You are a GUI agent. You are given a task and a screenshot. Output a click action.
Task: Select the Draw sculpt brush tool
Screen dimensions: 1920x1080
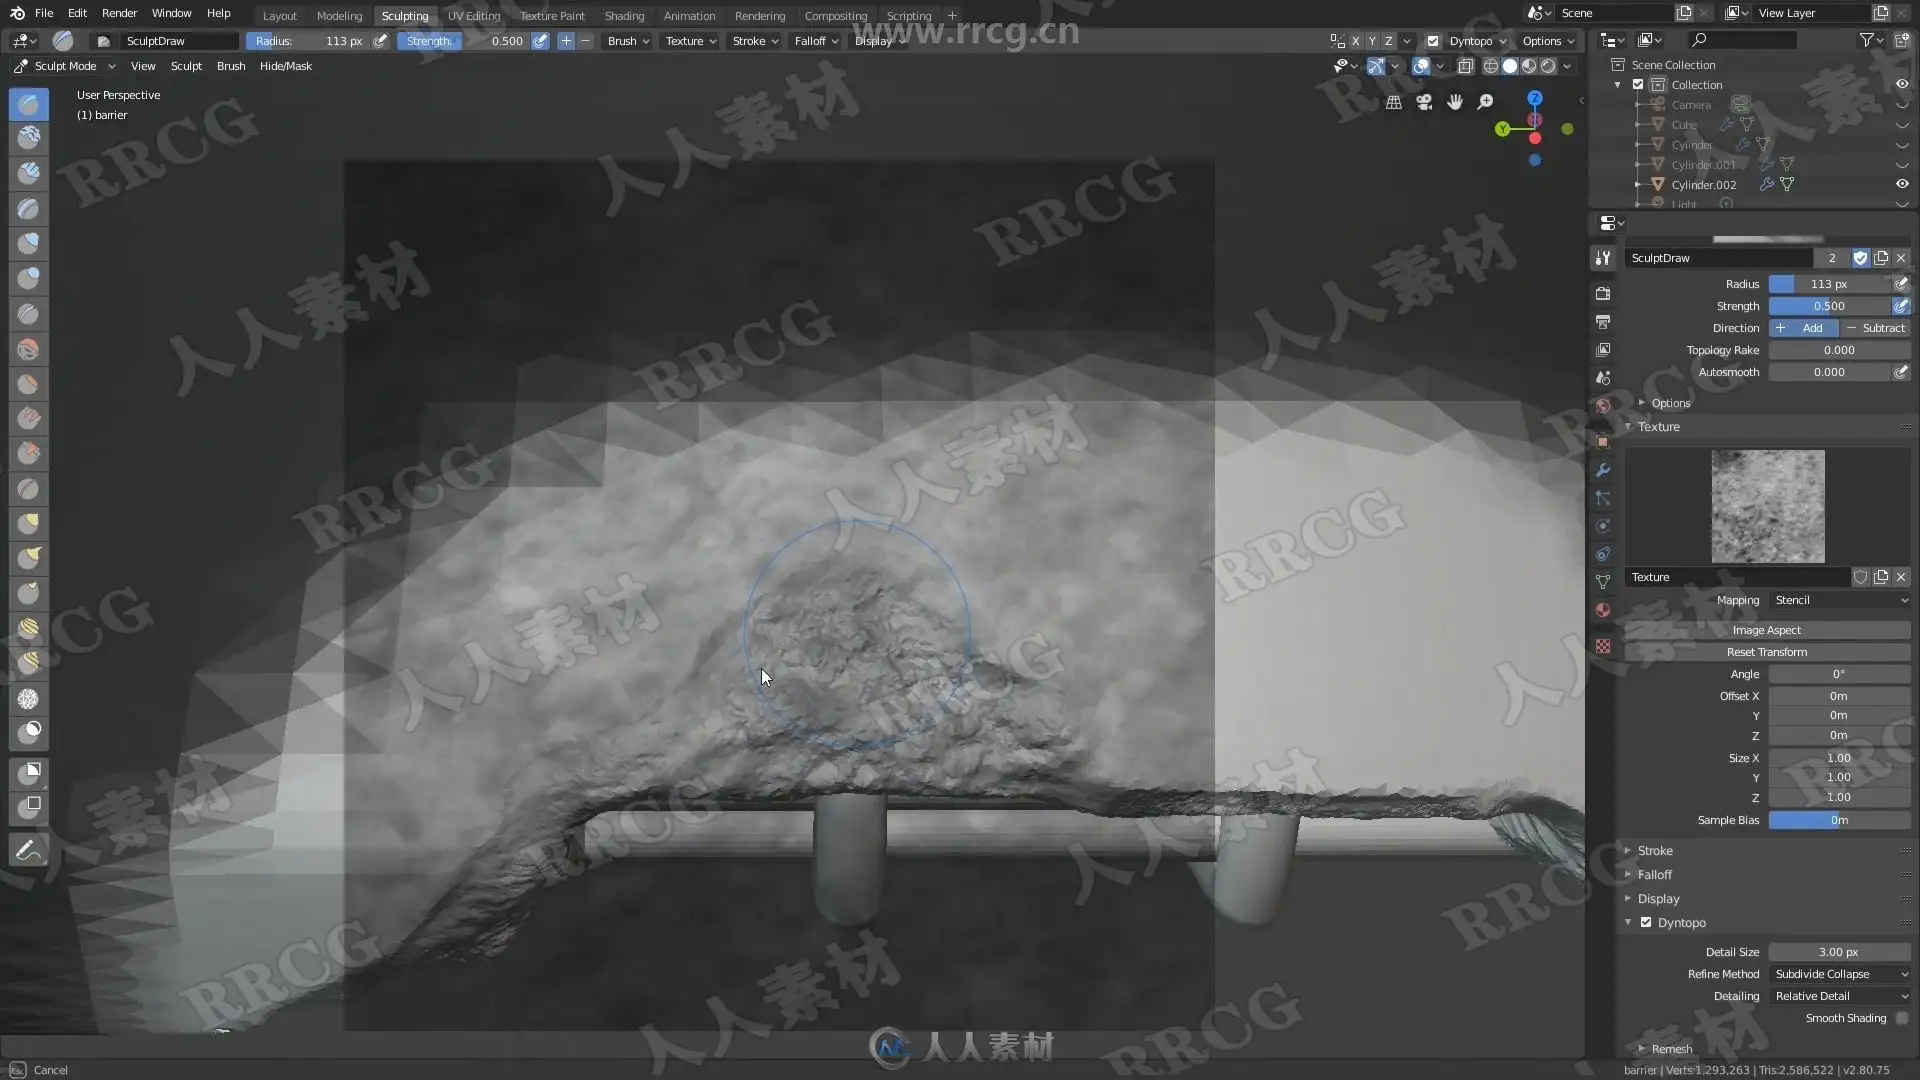(29, 104)
